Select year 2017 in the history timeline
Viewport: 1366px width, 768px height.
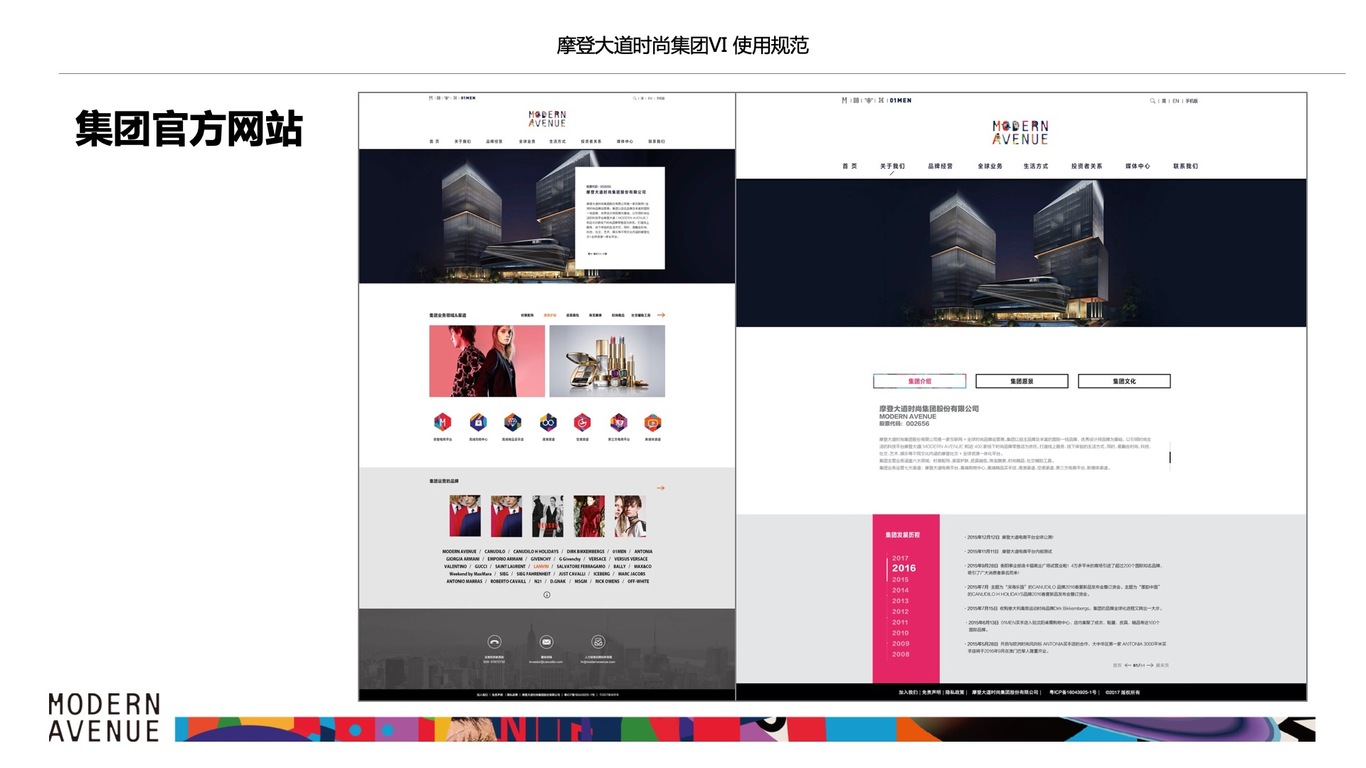[x=901, y=558]
